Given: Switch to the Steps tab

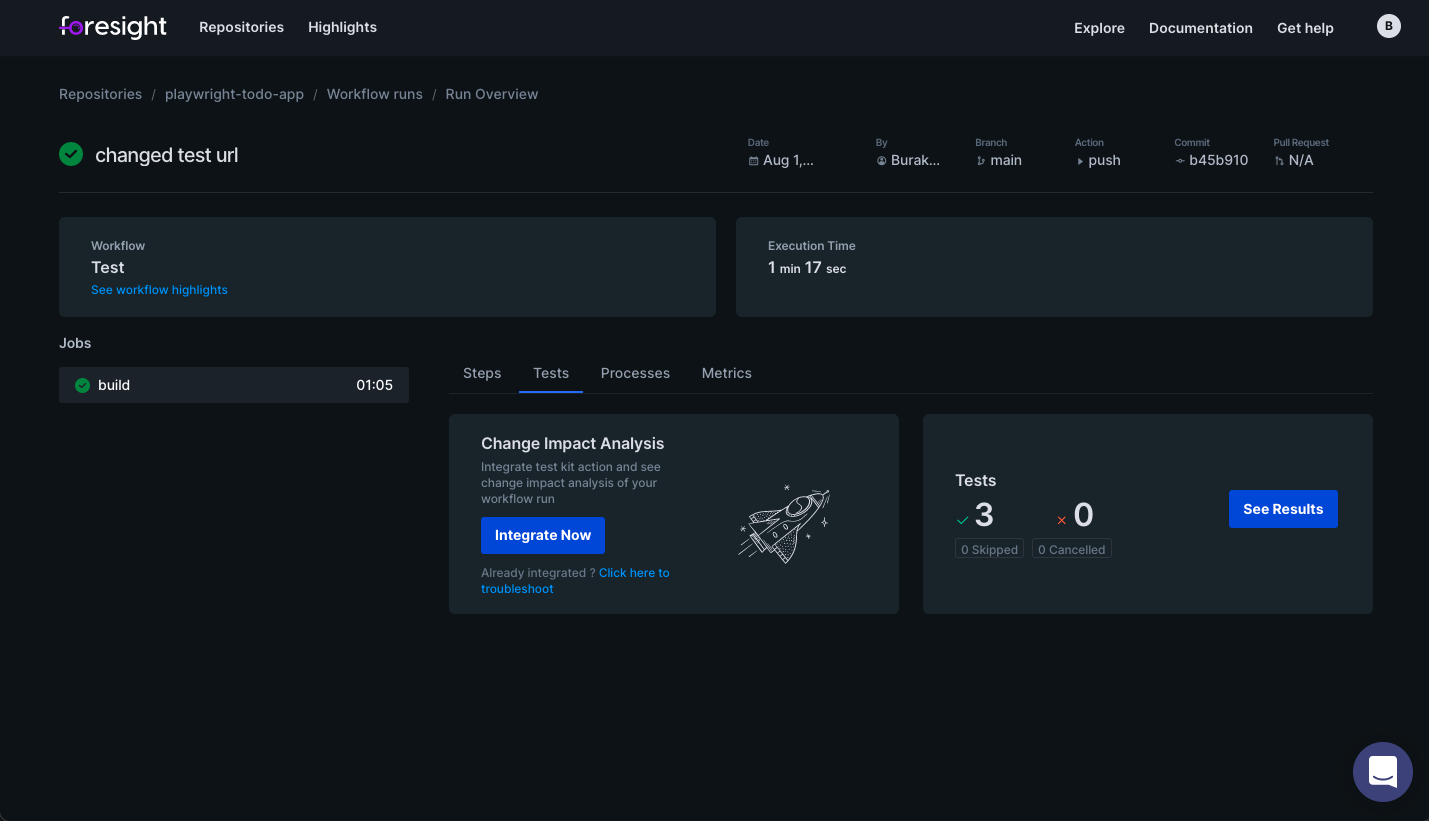Looking at the screenshot, I should [x=482, y=373].
